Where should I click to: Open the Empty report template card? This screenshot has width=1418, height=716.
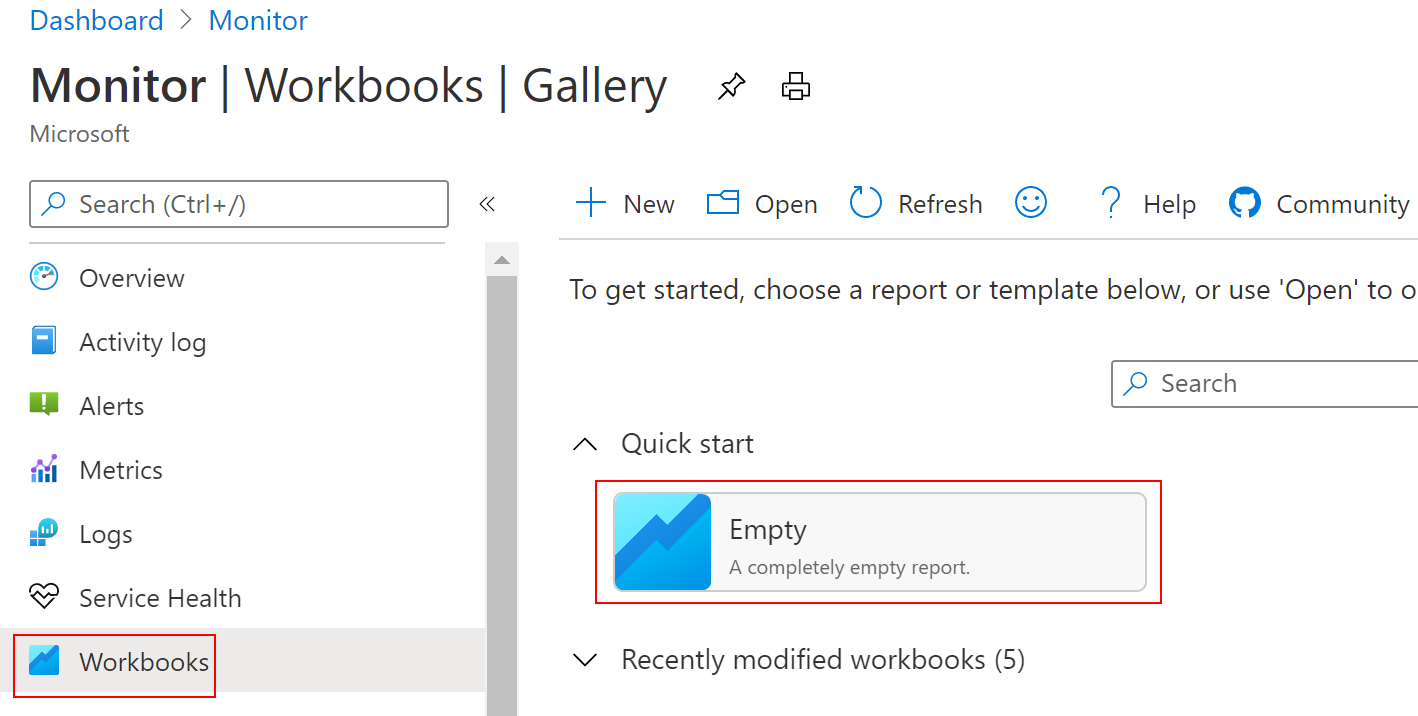(x=880, y=542)
